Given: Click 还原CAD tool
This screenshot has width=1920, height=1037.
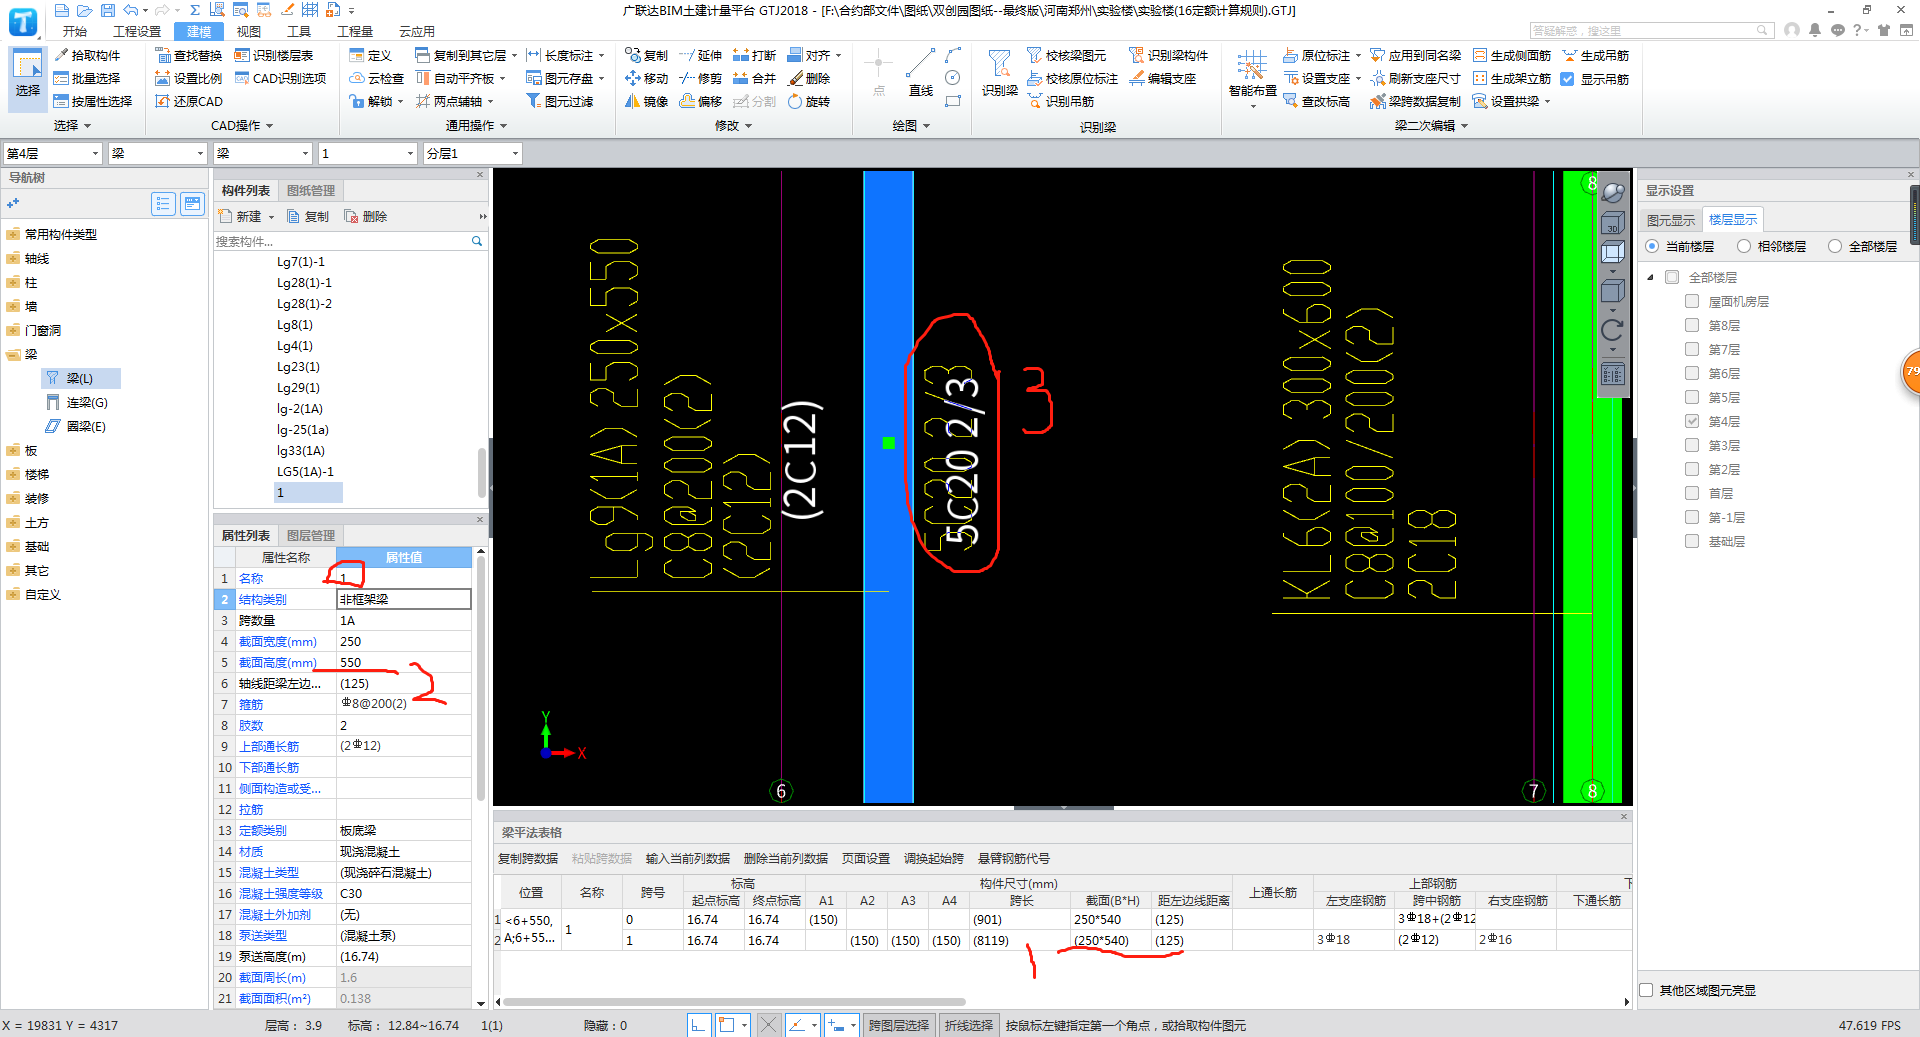Looking at the screenshot, I should 189,101.
